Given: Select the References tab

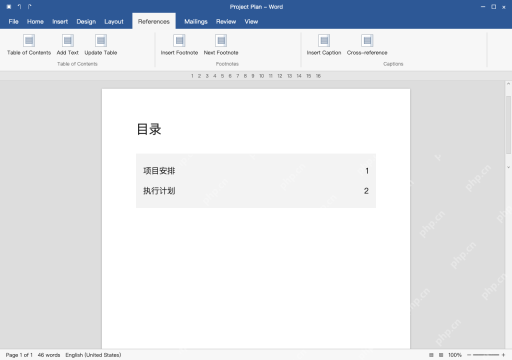Looking at the screenshot, I should coord(154,22).
